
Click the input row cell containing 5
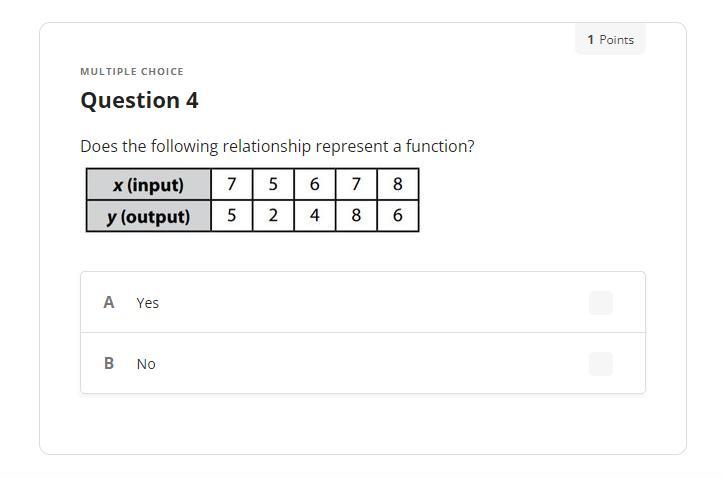coord(273,185)
